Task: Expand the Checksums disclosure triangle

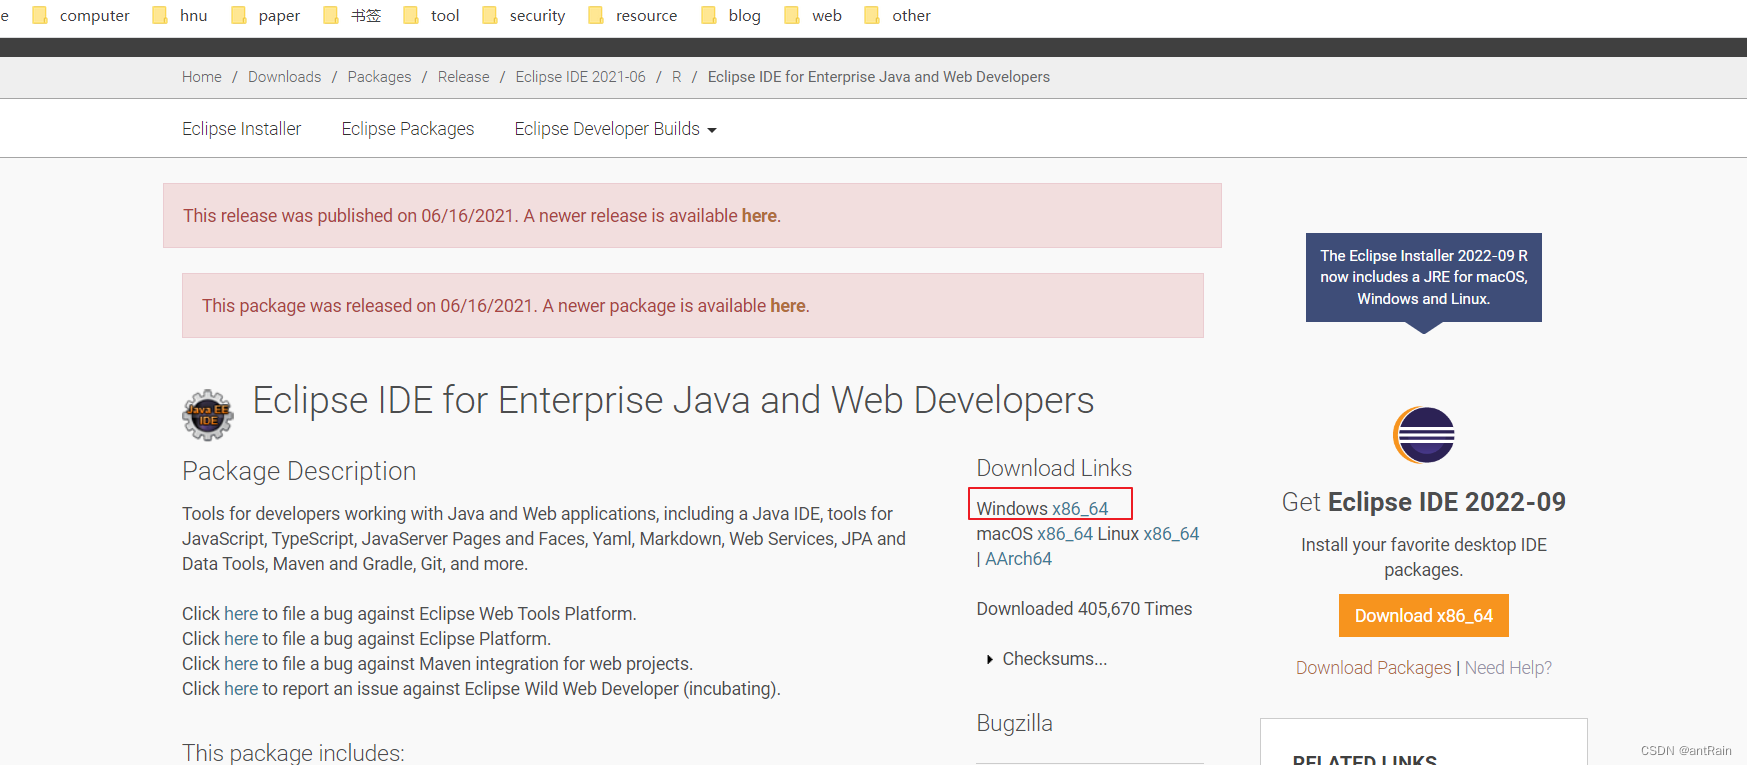Action: pos(990,659)
